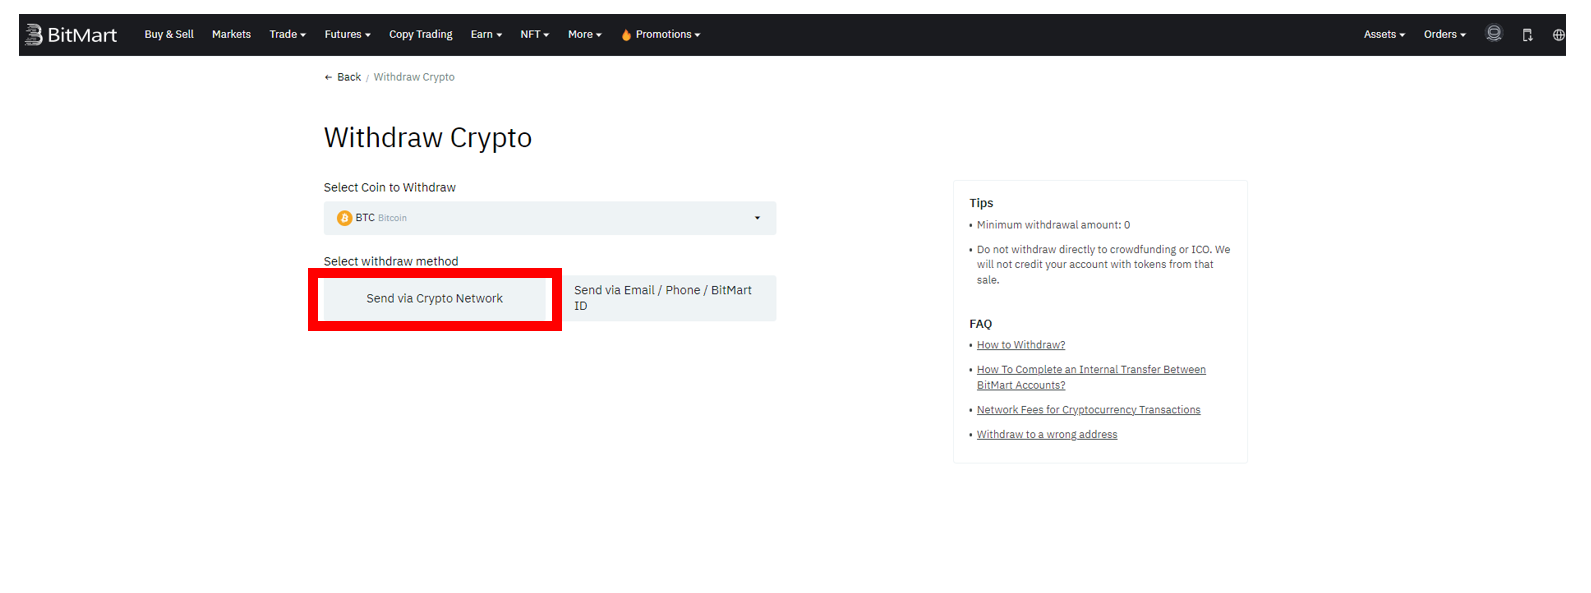Click the Back arrow icon
The height and width of the screenshot is (593, 1591).
pos(328,77)
